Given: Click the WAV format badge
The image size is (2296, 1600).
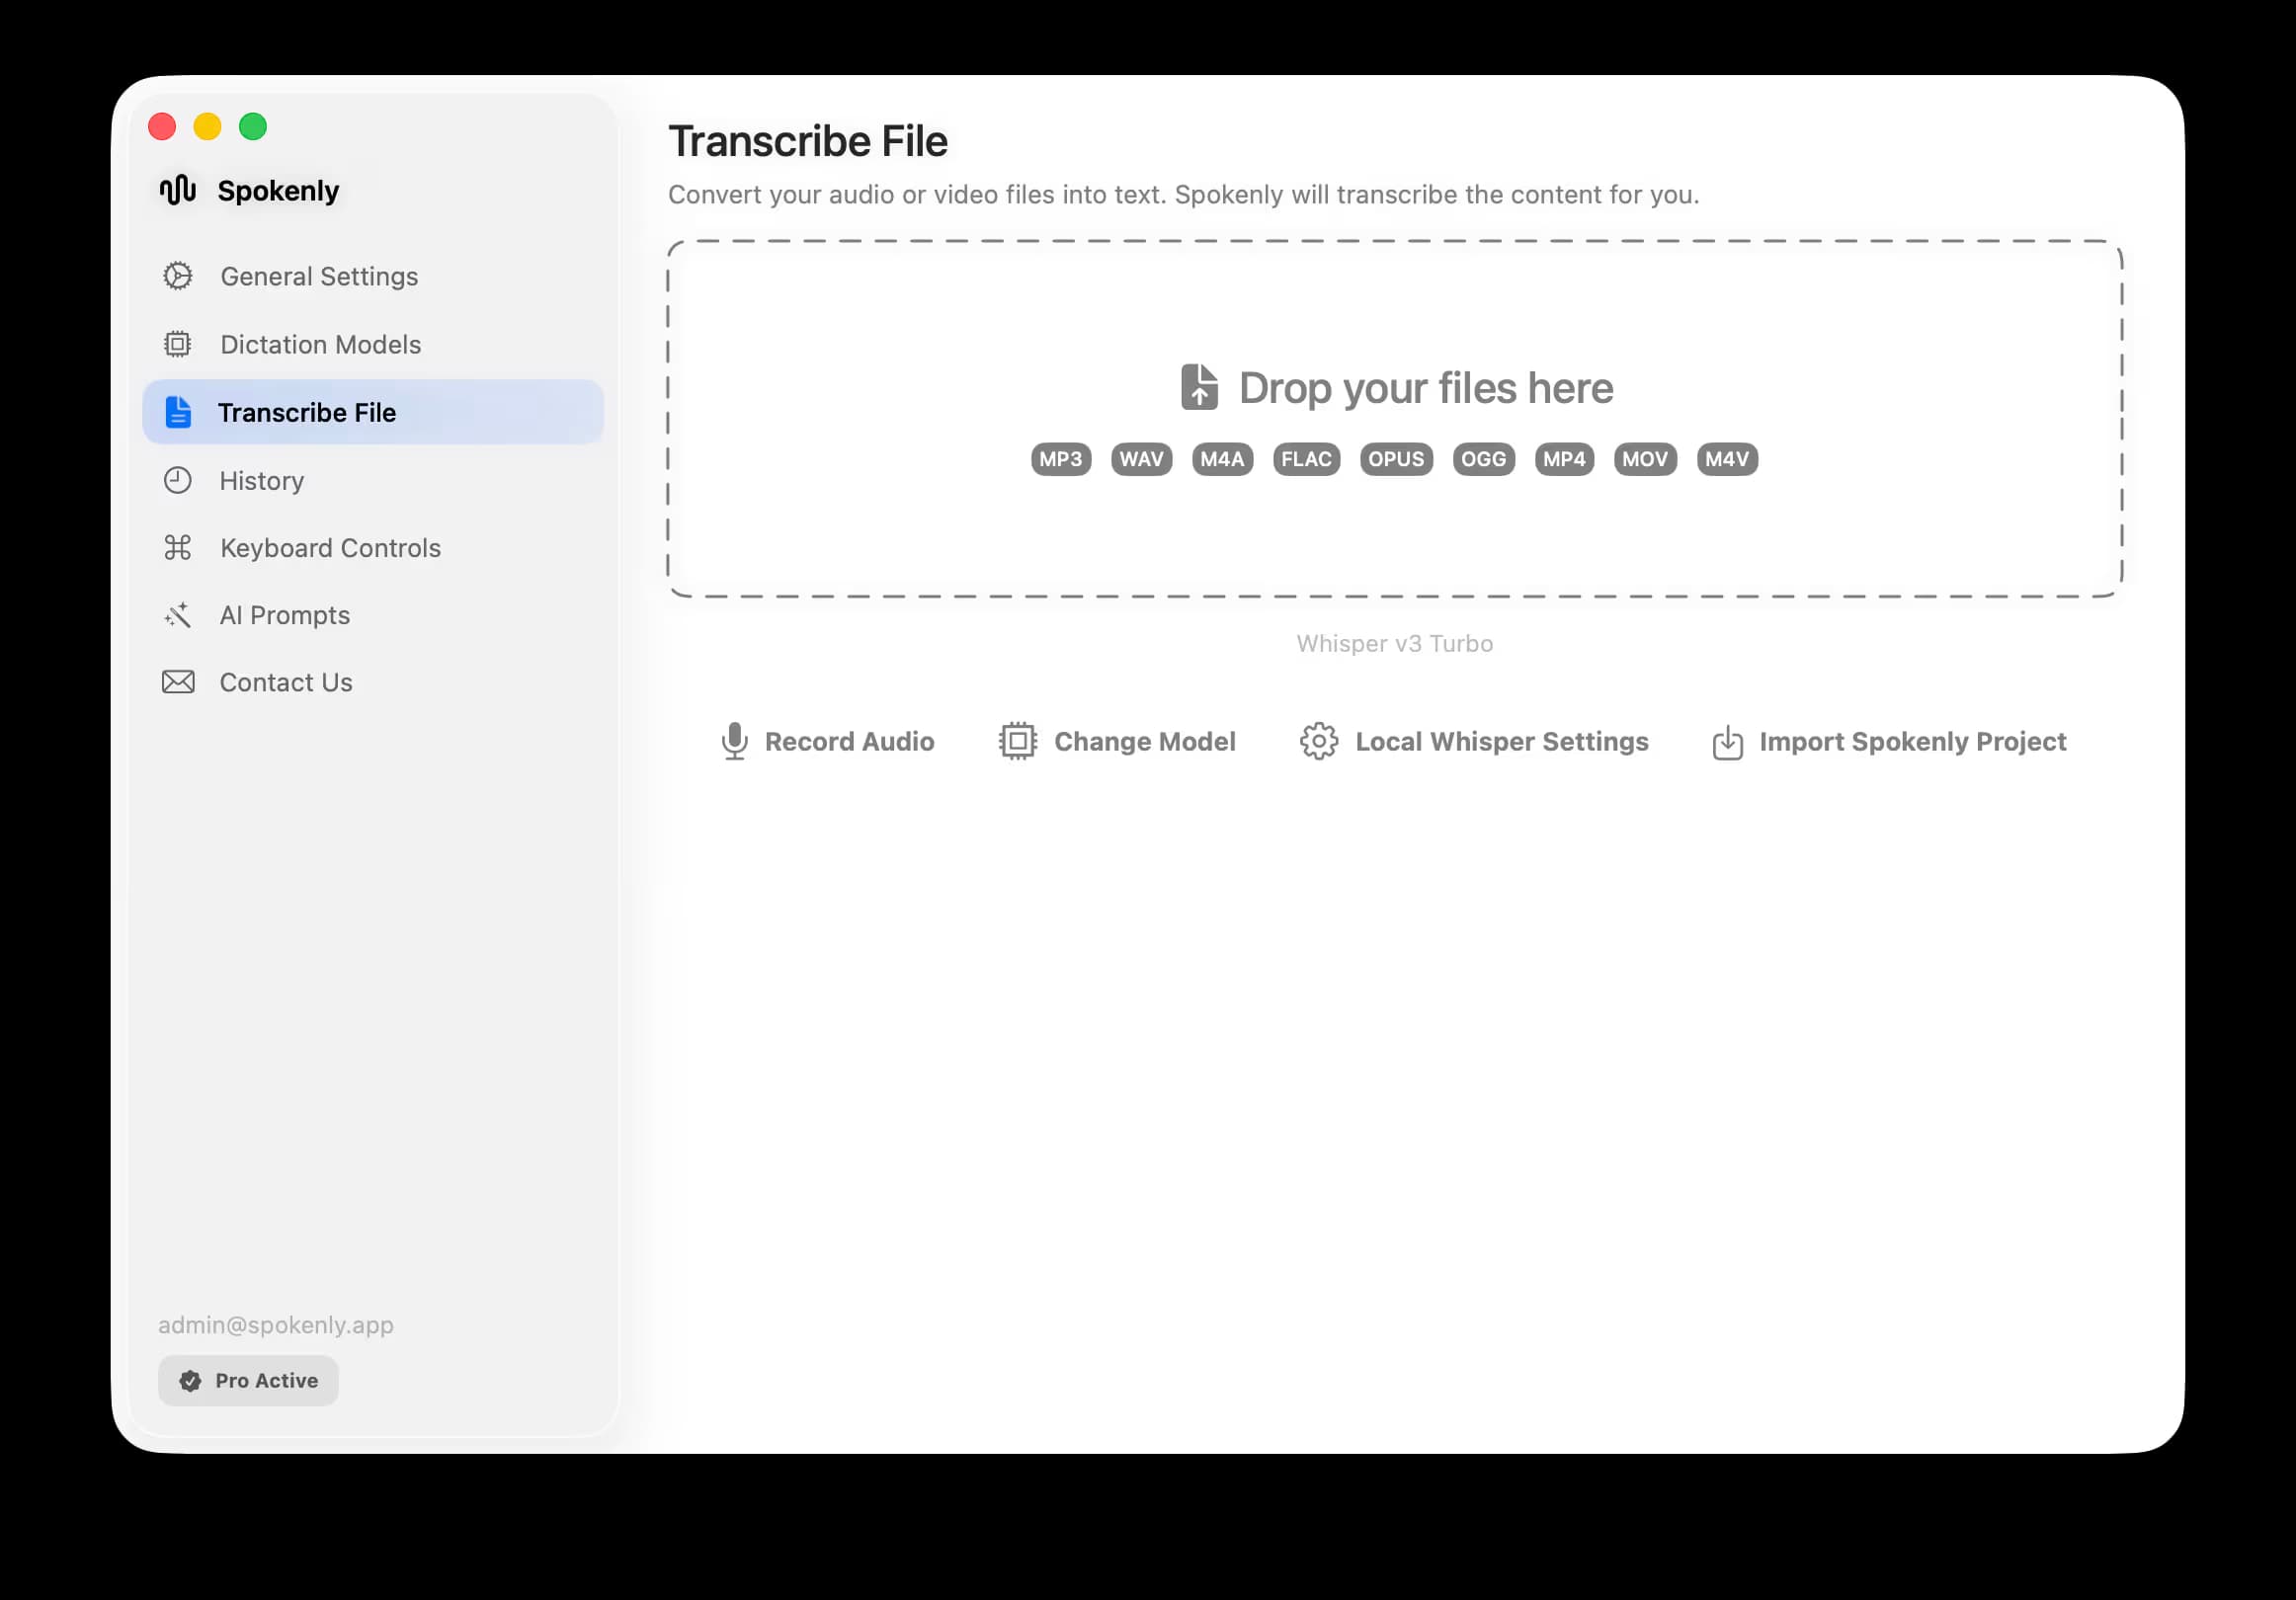Looking at the screenshot, I should 1142,459.
